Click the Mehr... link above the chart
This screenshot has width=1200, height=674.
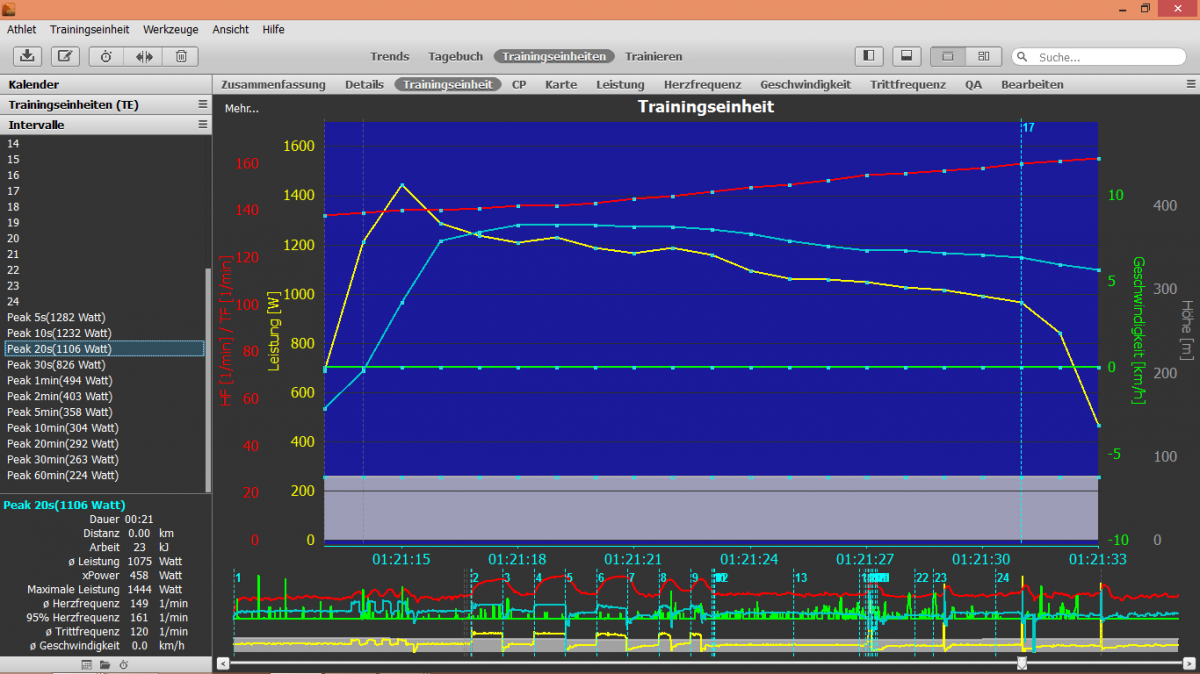(241, 108)
